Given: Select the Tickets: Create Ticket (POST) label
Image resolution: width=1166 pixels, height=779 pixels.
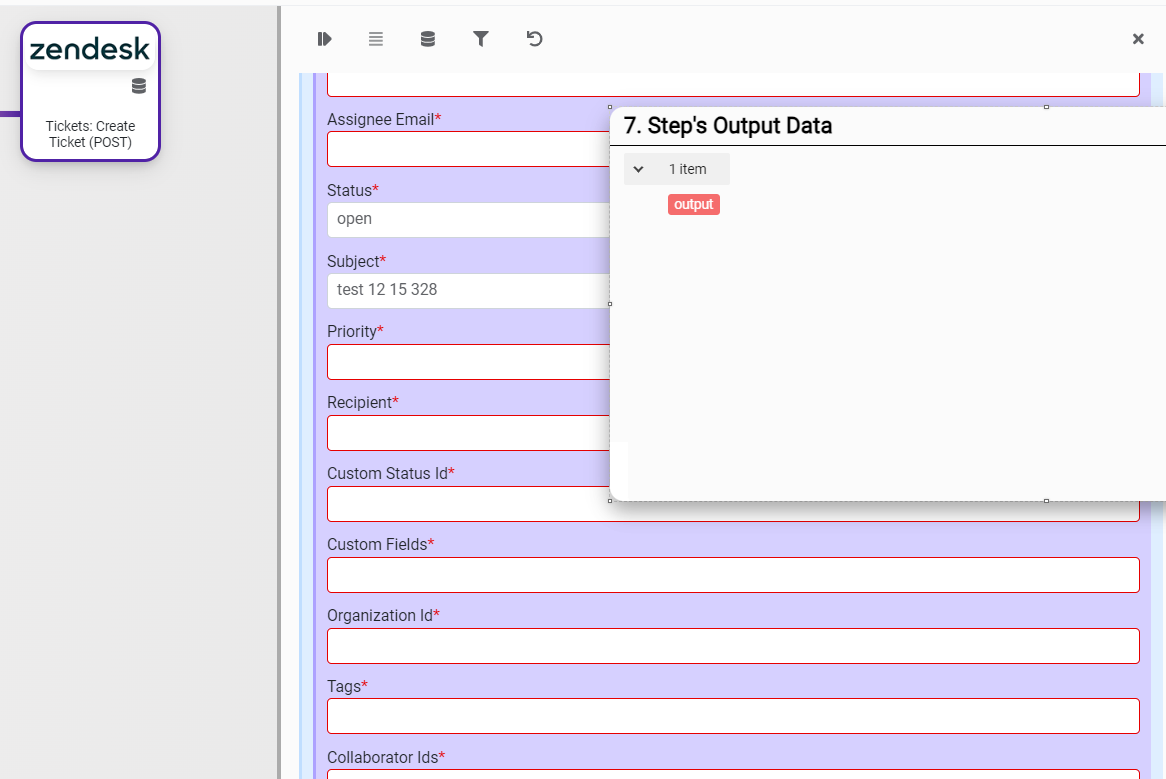Looking at the screenshot, I should click(90, 134).
